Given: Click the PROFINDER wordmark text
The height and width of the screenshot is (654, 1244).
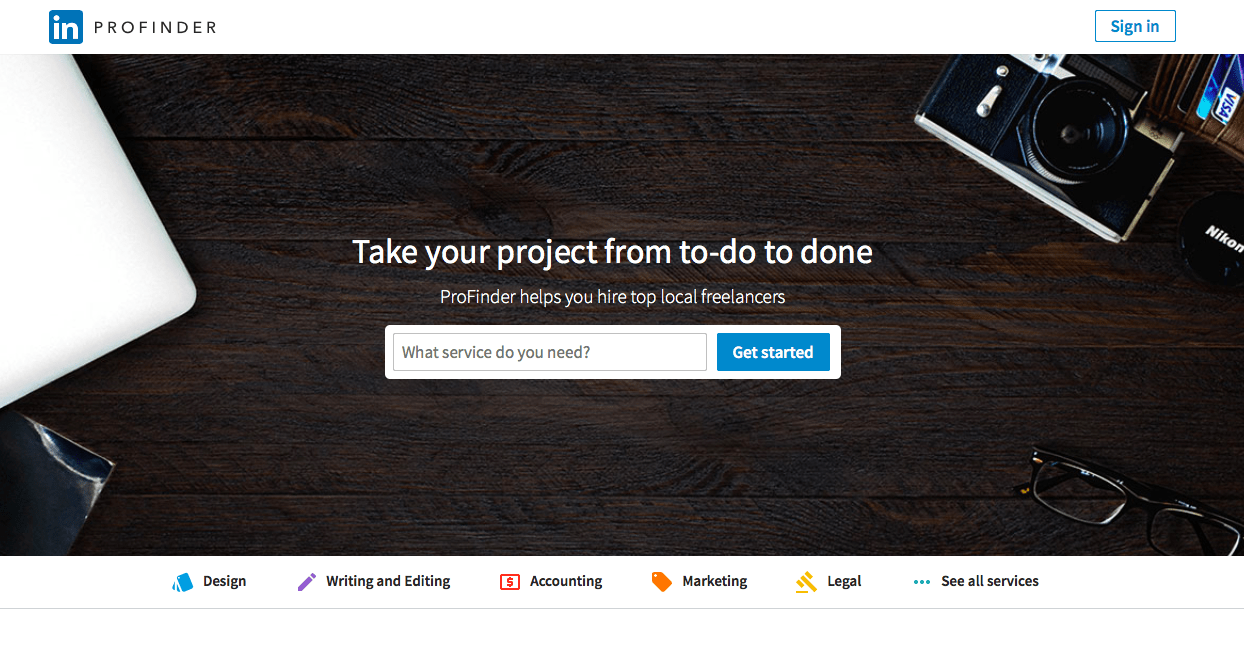Looking at the screenshot, I should pos(155,27).
